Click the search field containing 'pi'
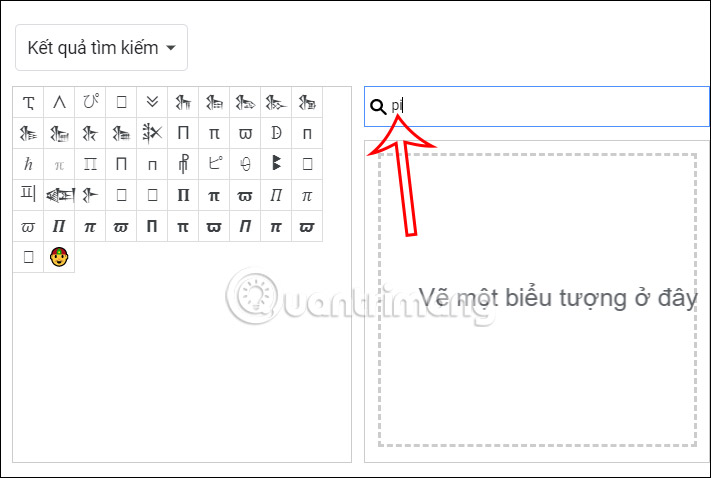Image resolution: width=711 pixels, height=478 pixels. pyautogui.click(x=537, y=106)
